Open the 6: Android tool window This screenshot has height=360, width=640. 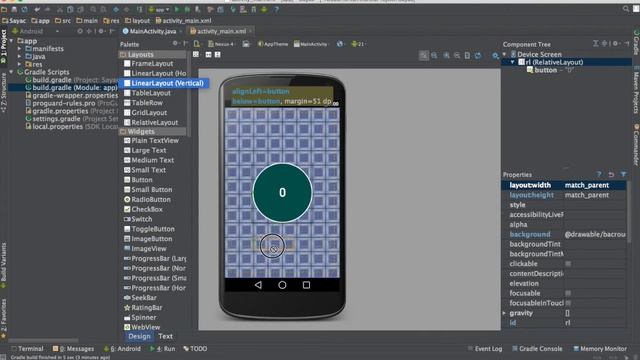122,349
